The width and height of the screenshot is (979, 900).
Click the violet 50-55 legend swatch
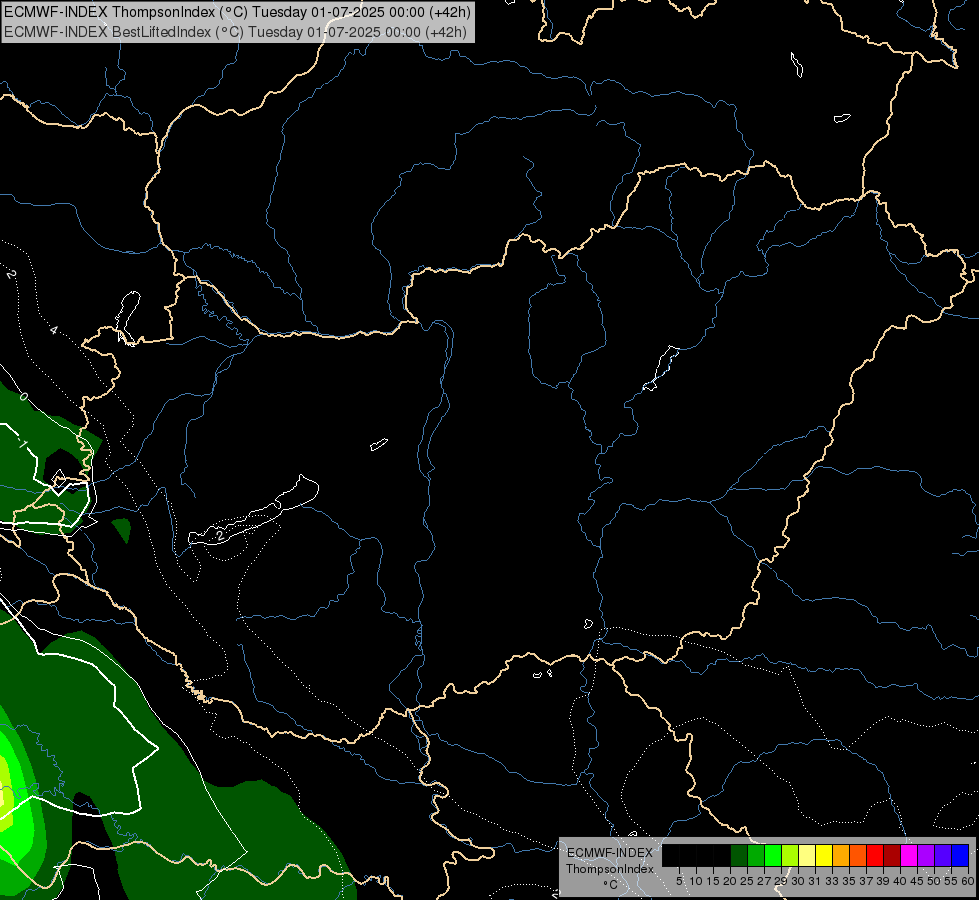[943, 855]
